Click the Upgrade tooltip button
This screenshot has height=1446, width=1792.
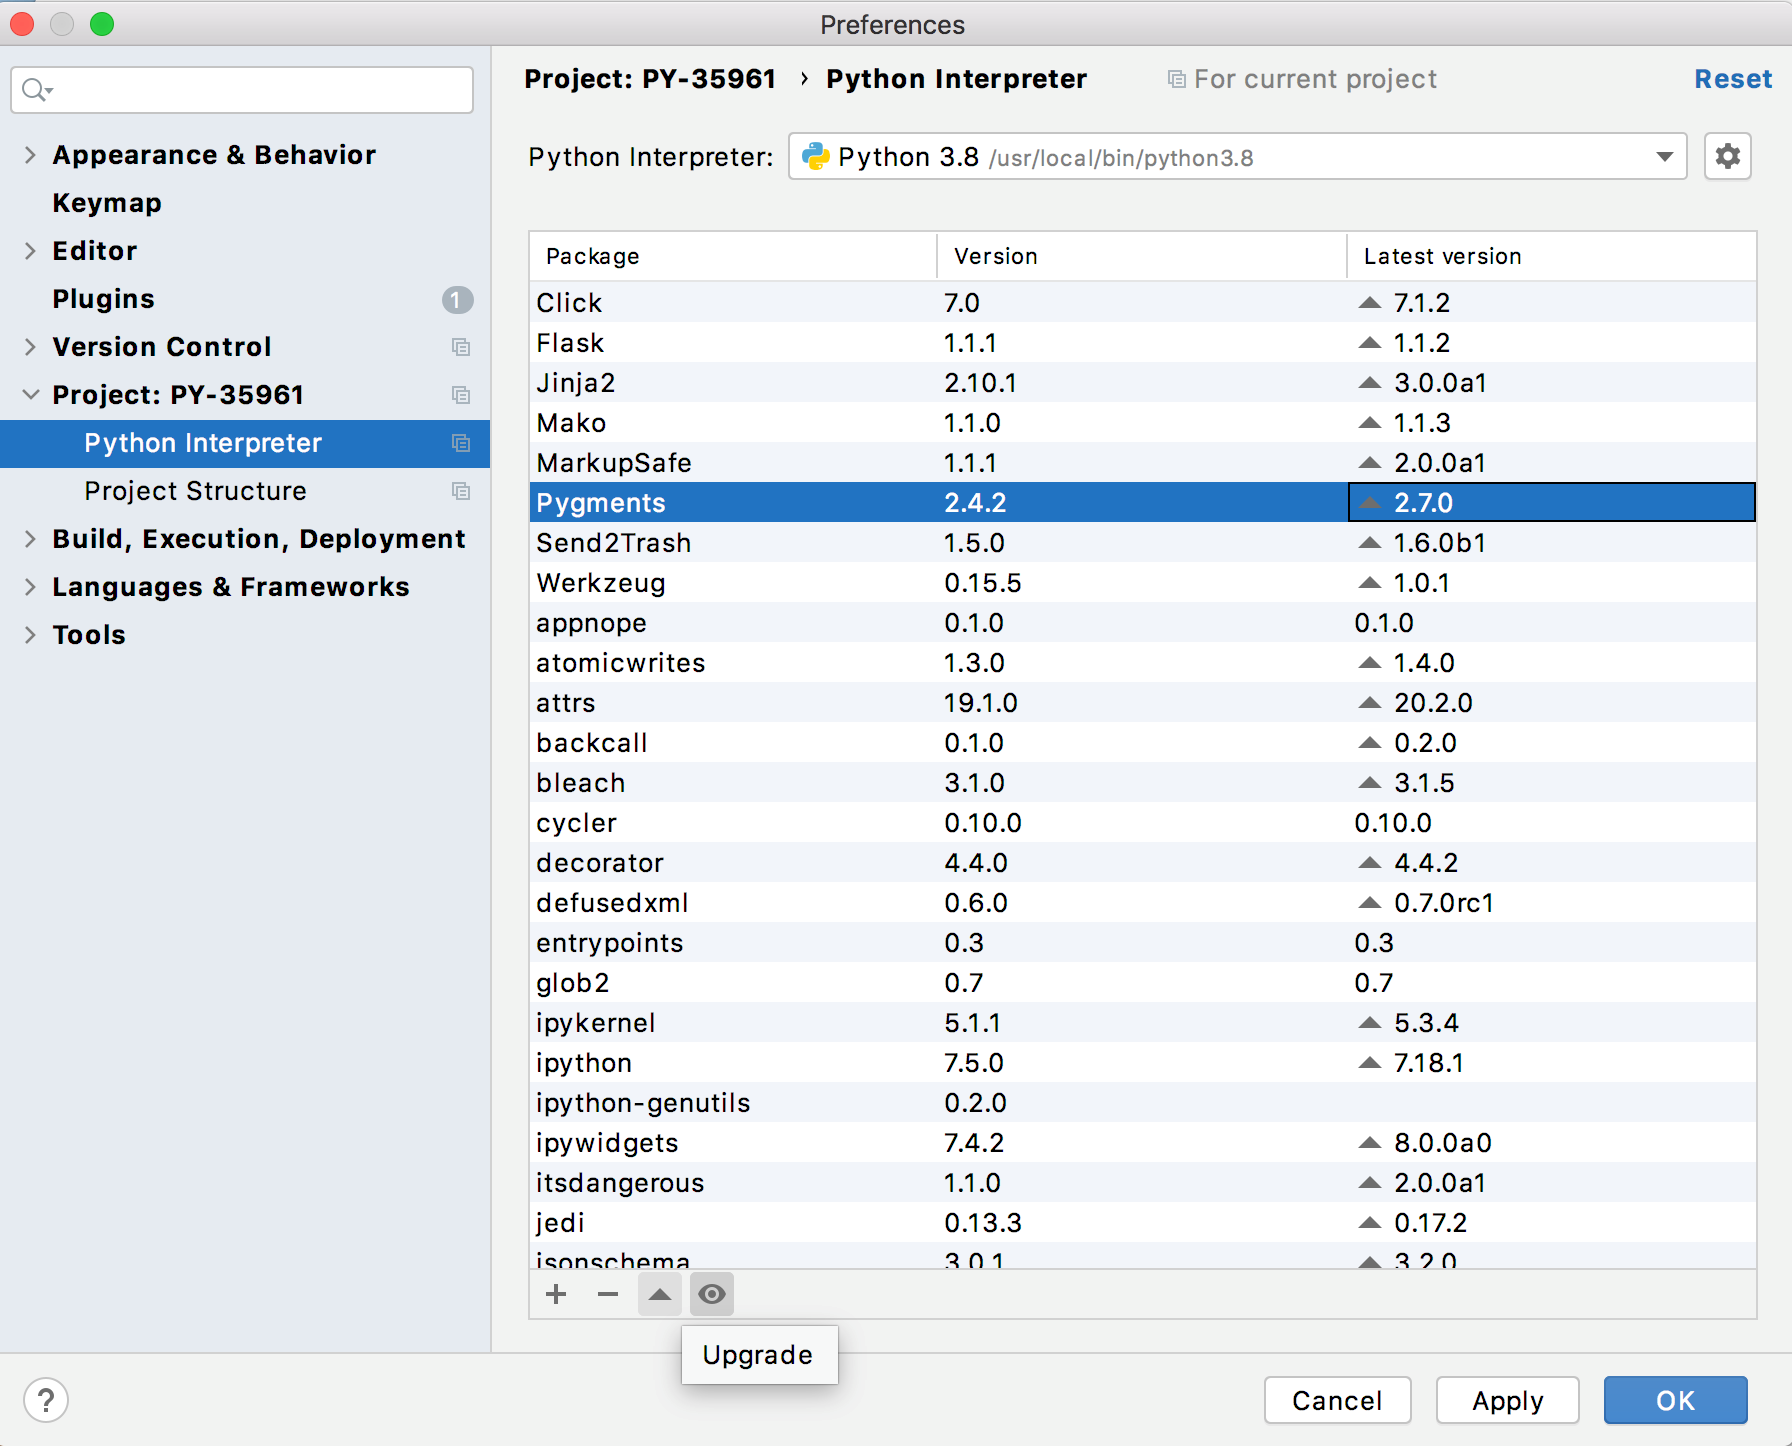759,1355
